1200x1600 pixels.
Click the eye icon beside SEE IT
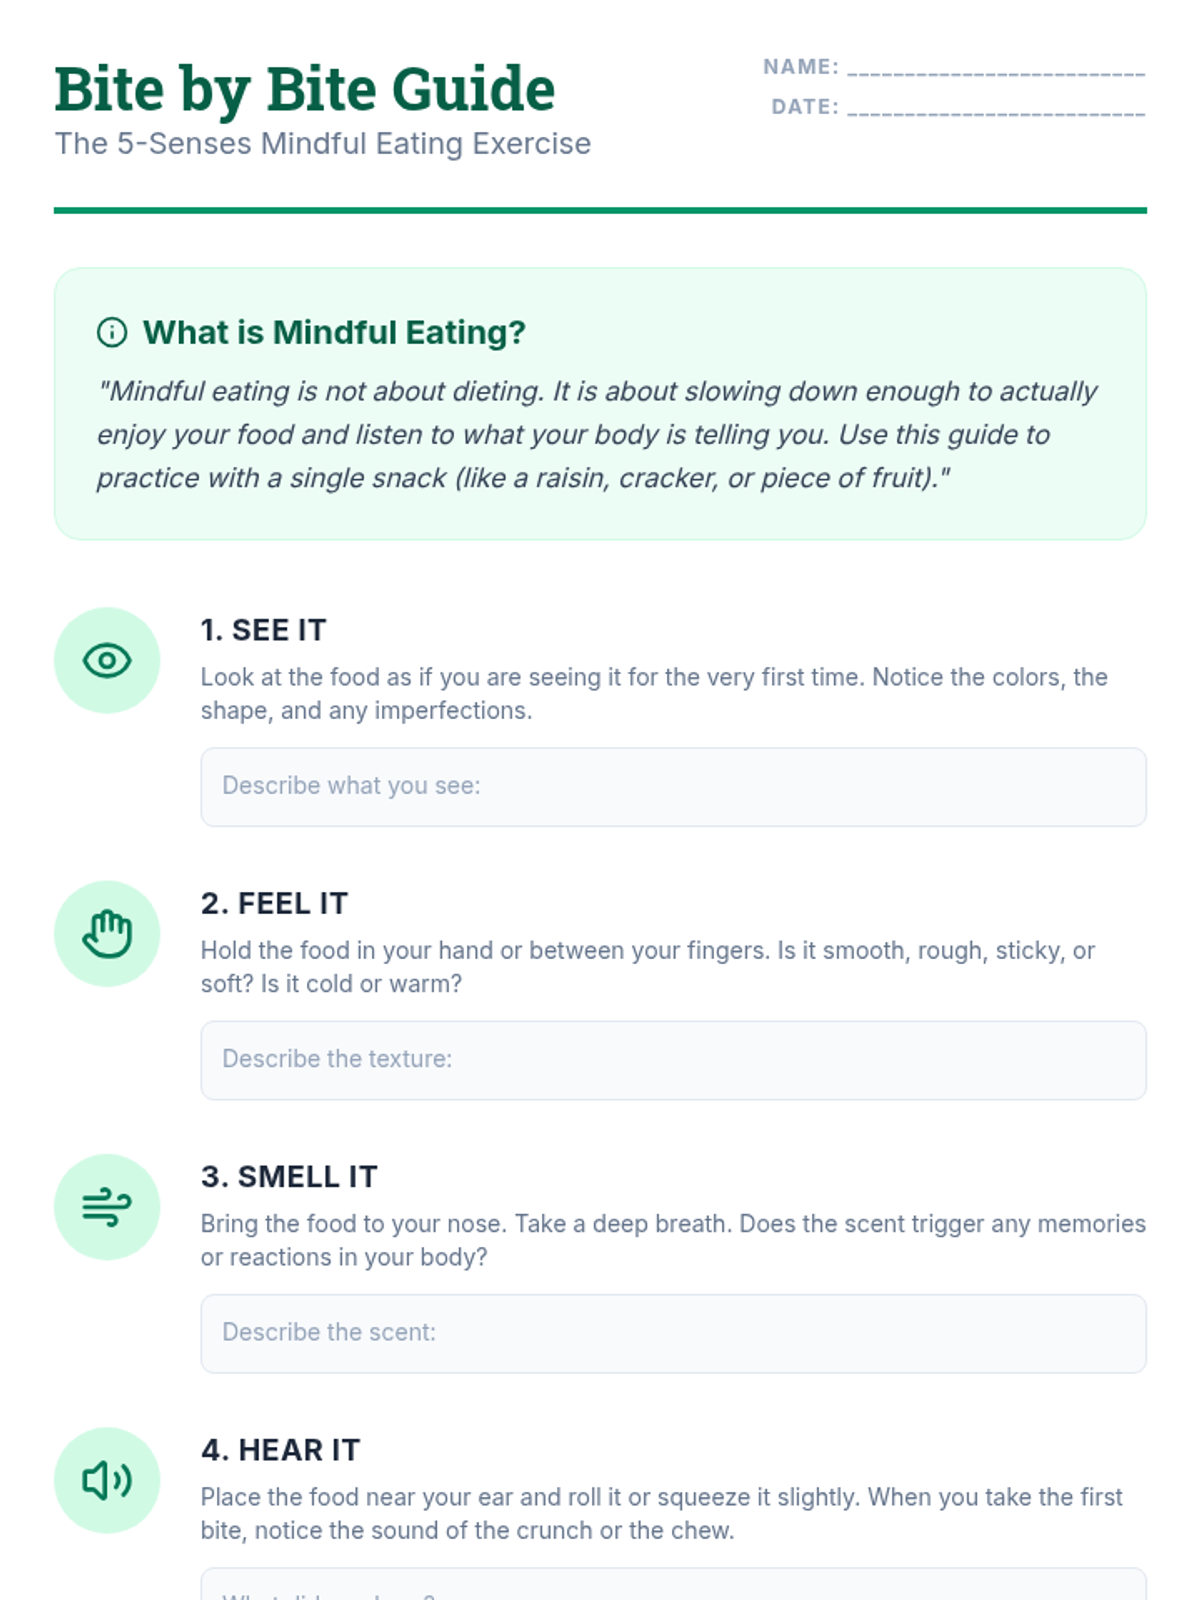pyautogui.click(x=107, y=660)
